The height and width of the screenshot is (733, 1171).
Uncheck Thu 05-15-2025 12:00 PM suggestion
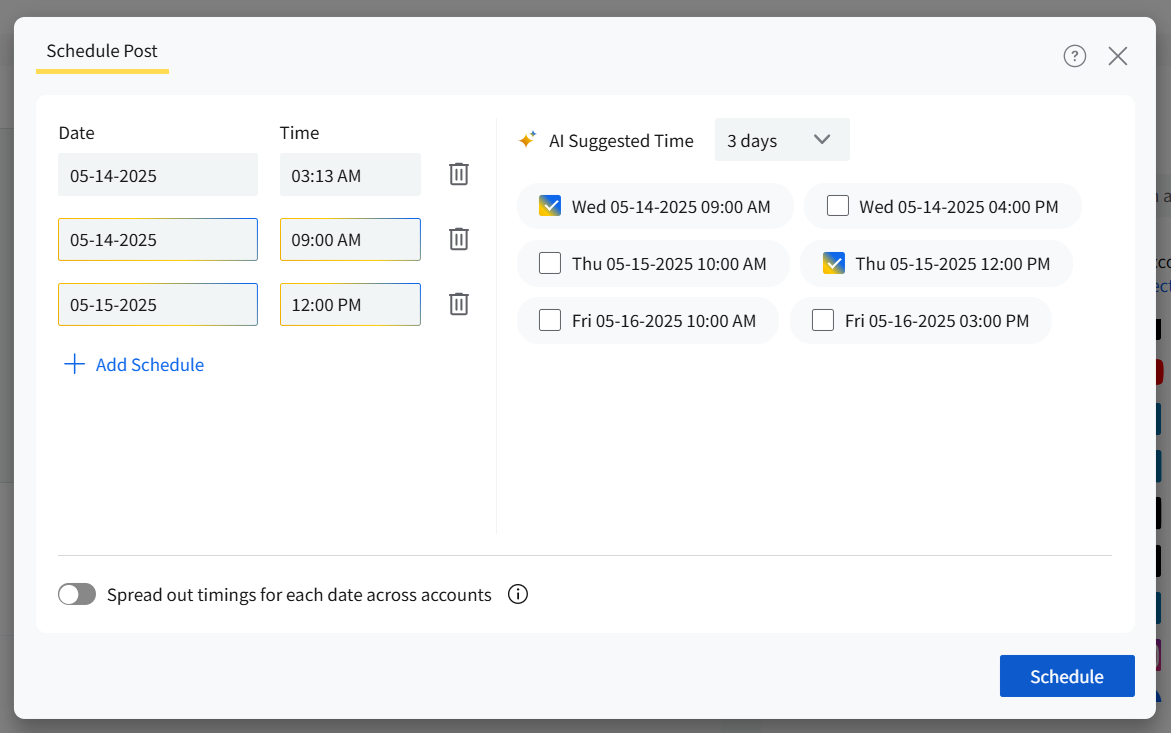(x=834, y=263)
